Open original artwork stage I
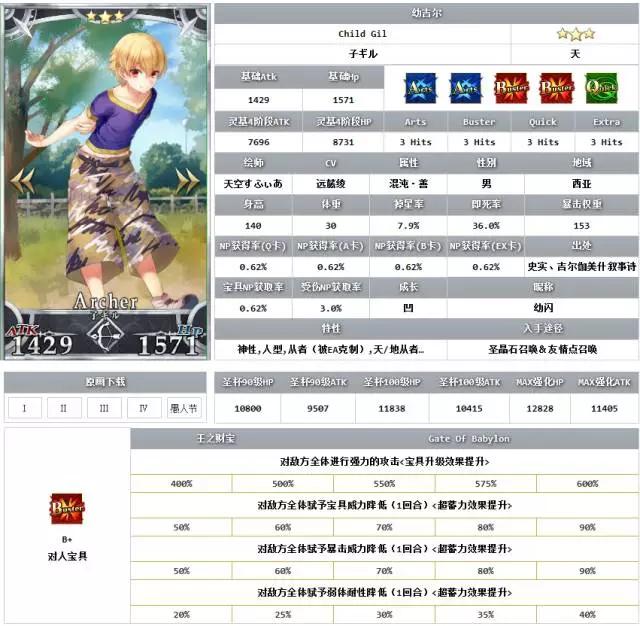This screenshot has height=626, width=640. pyautogui.click(x=24, y=408)
